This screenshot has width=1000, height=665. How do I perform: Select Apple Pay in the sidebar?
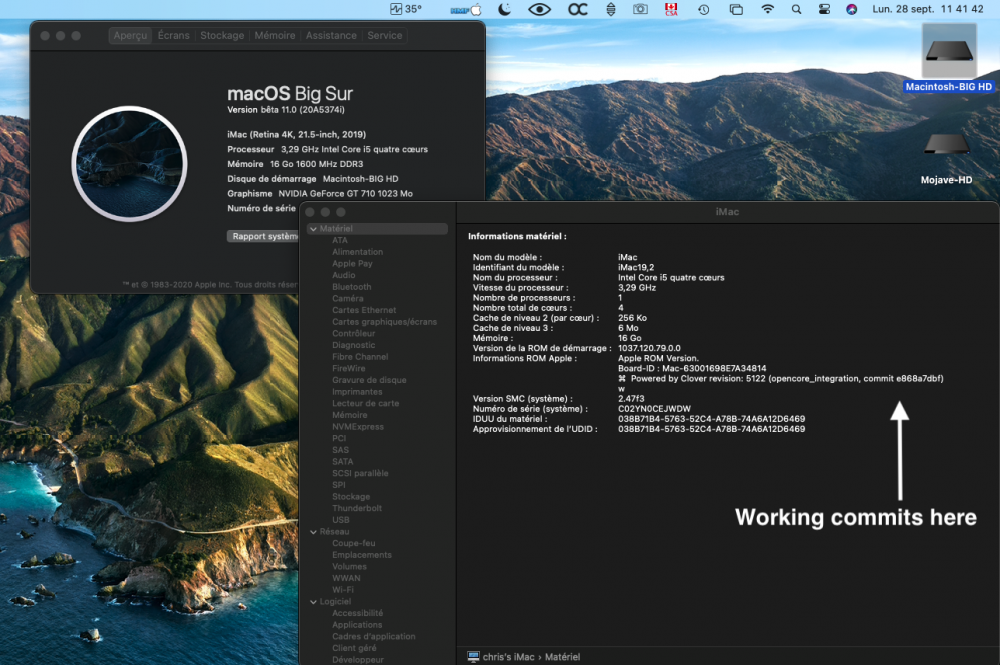(352, 263)
